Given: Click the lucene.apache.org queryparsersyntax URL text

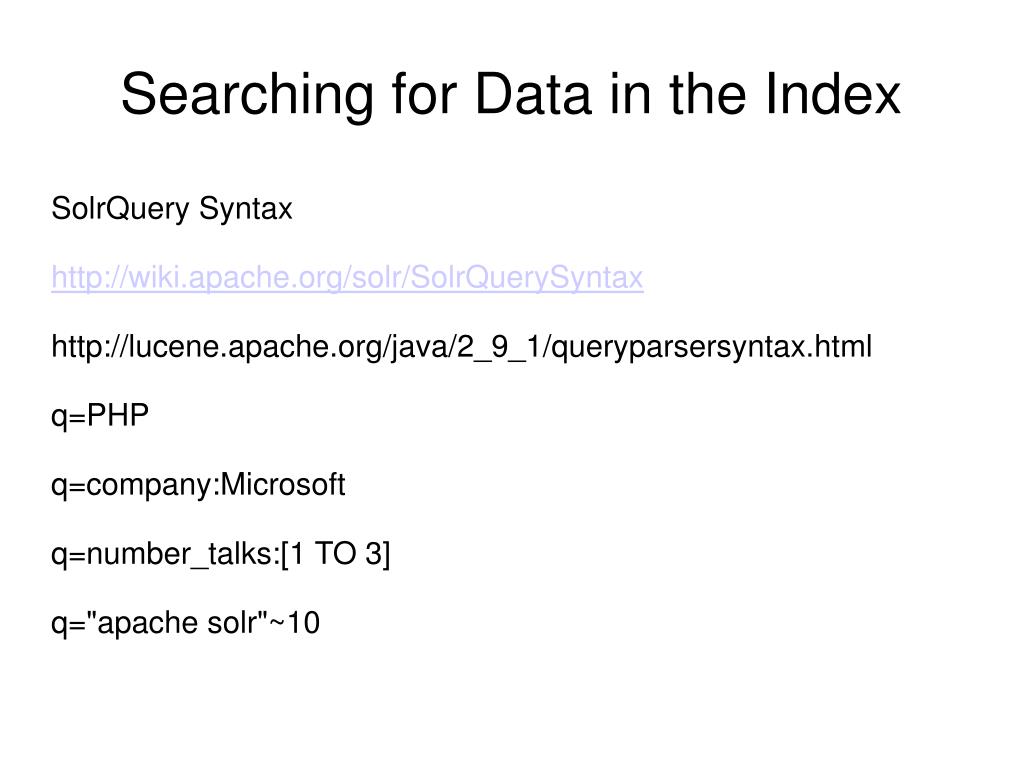Looking at the screenshot, I should 461,346.
